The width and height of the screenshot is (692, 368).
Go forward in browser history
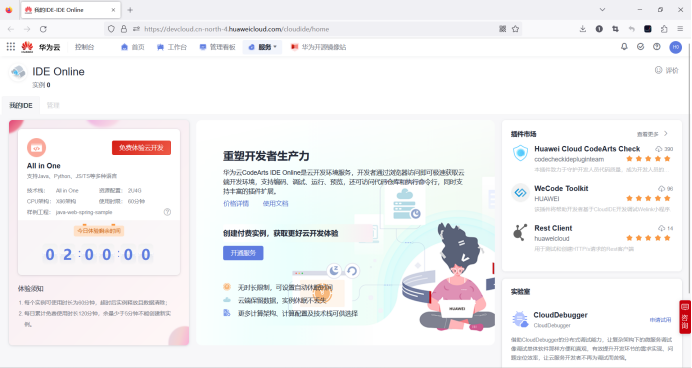pyautogui.click(x=27, y=29)
